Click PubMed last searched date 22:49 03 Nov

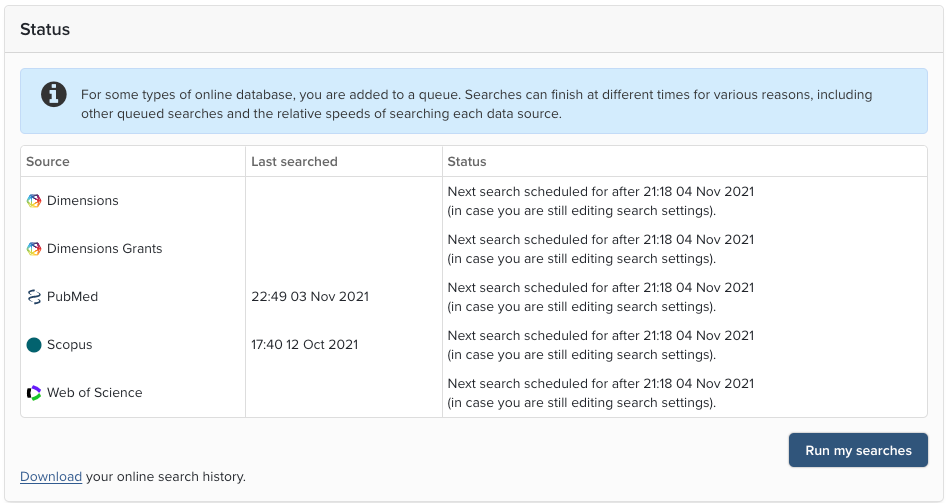[310, 297]
